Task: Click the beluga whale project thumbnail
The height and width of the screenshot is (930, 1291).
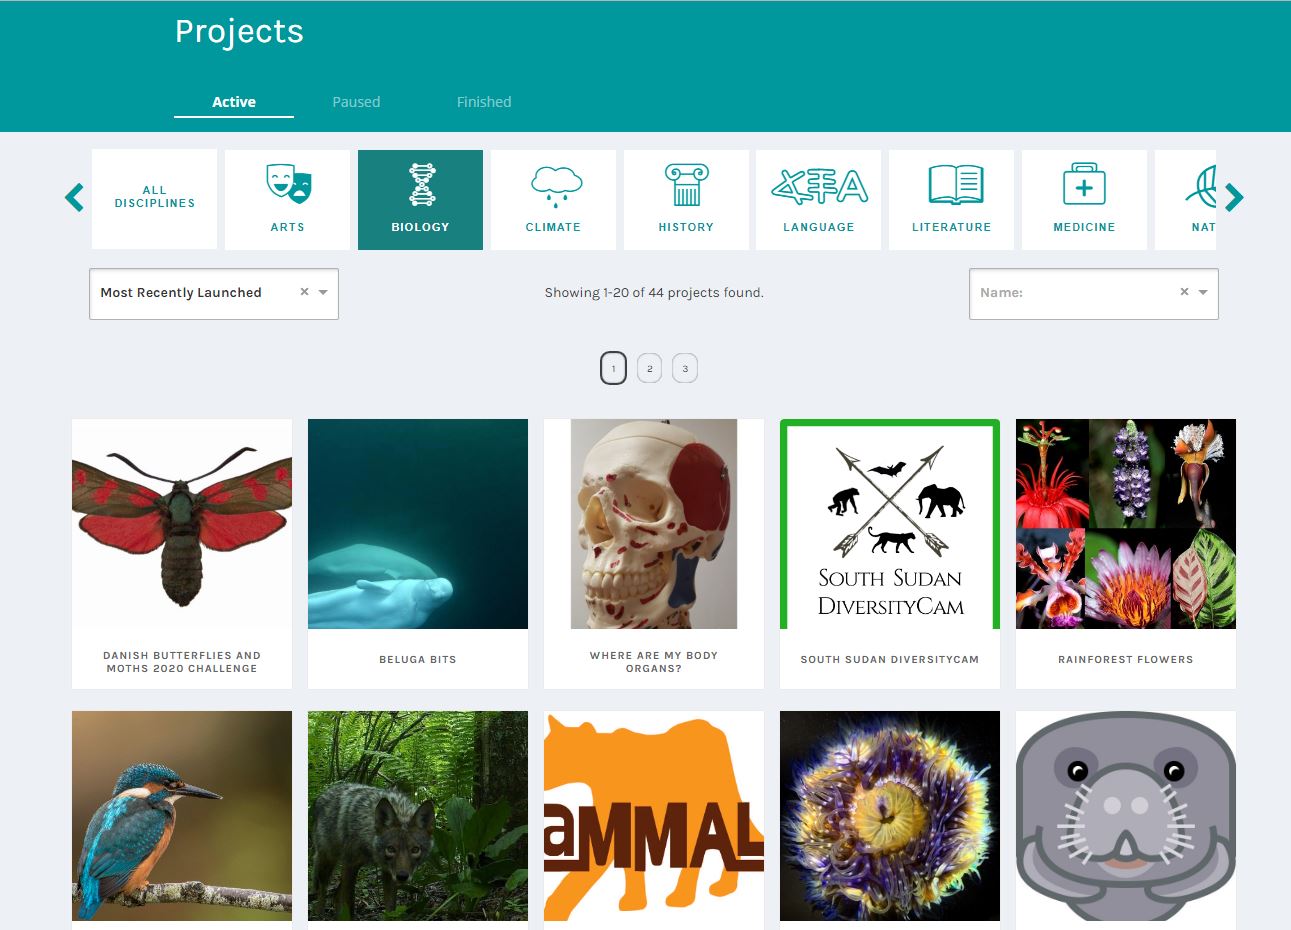Action: (418, 524)
